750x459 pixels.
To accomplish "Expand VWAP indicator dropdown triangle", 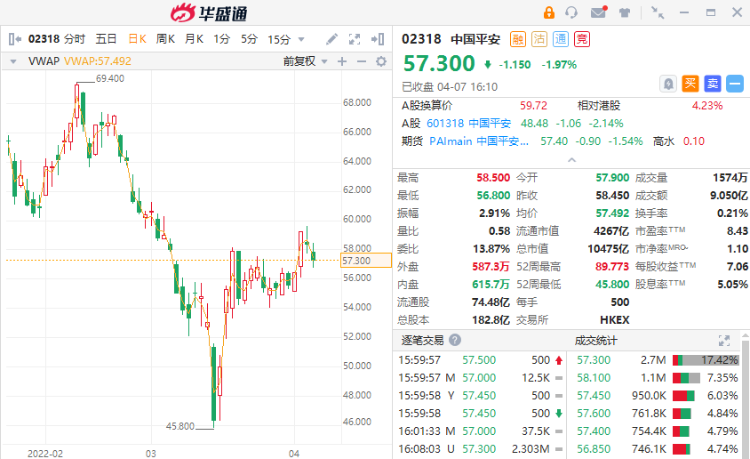I will point(13,61).
